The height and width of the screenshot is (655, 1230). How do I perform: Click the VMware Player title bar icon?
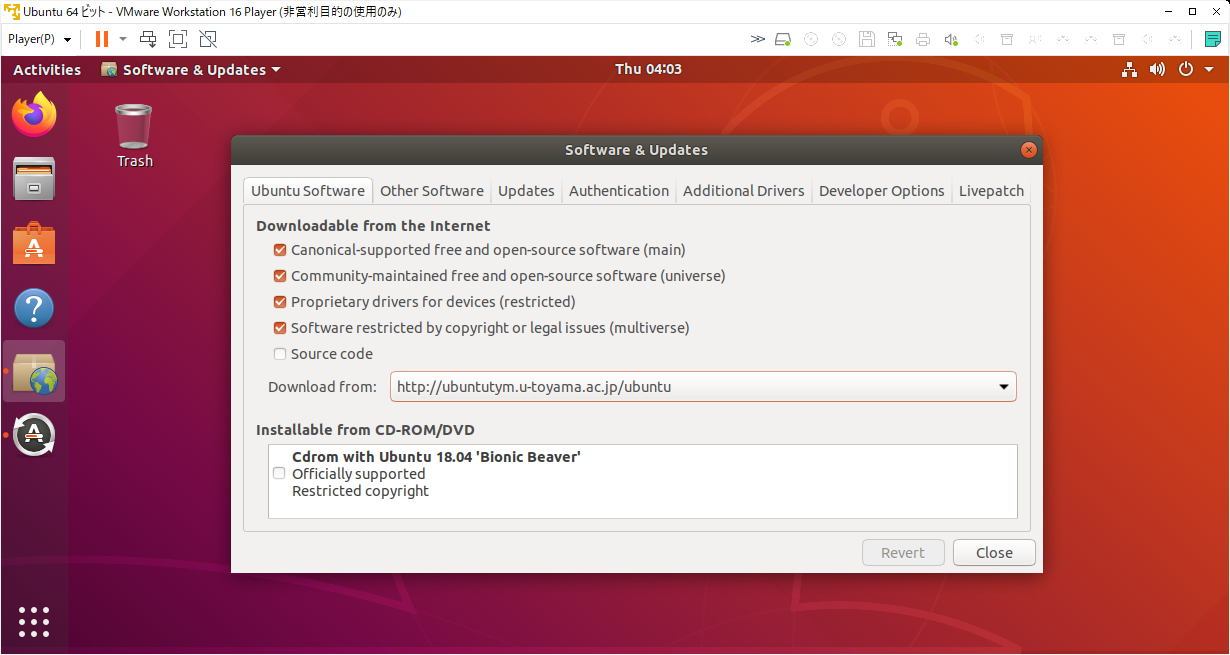point(12,11)
